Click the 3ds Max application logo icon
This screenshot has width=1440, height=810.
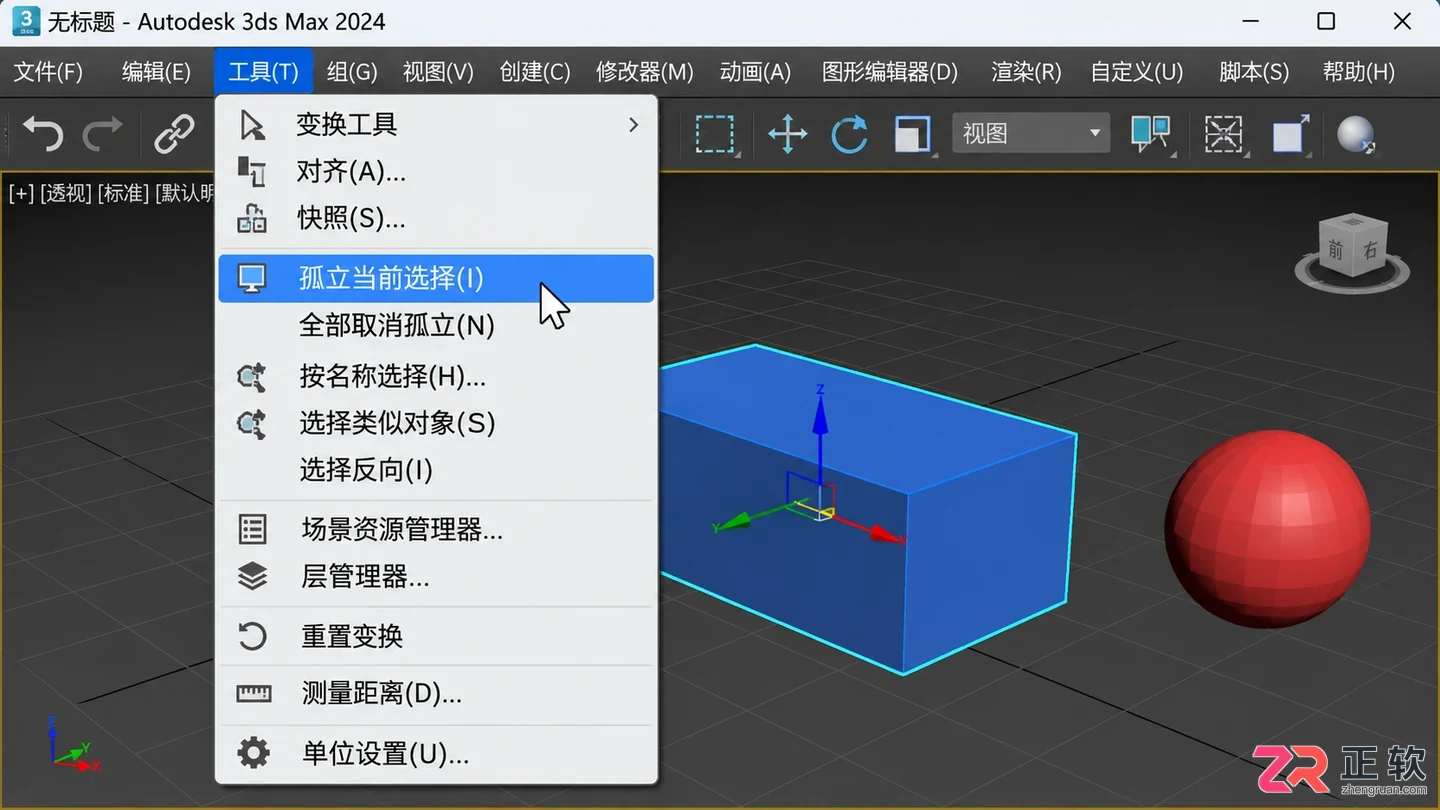point(26,20)
